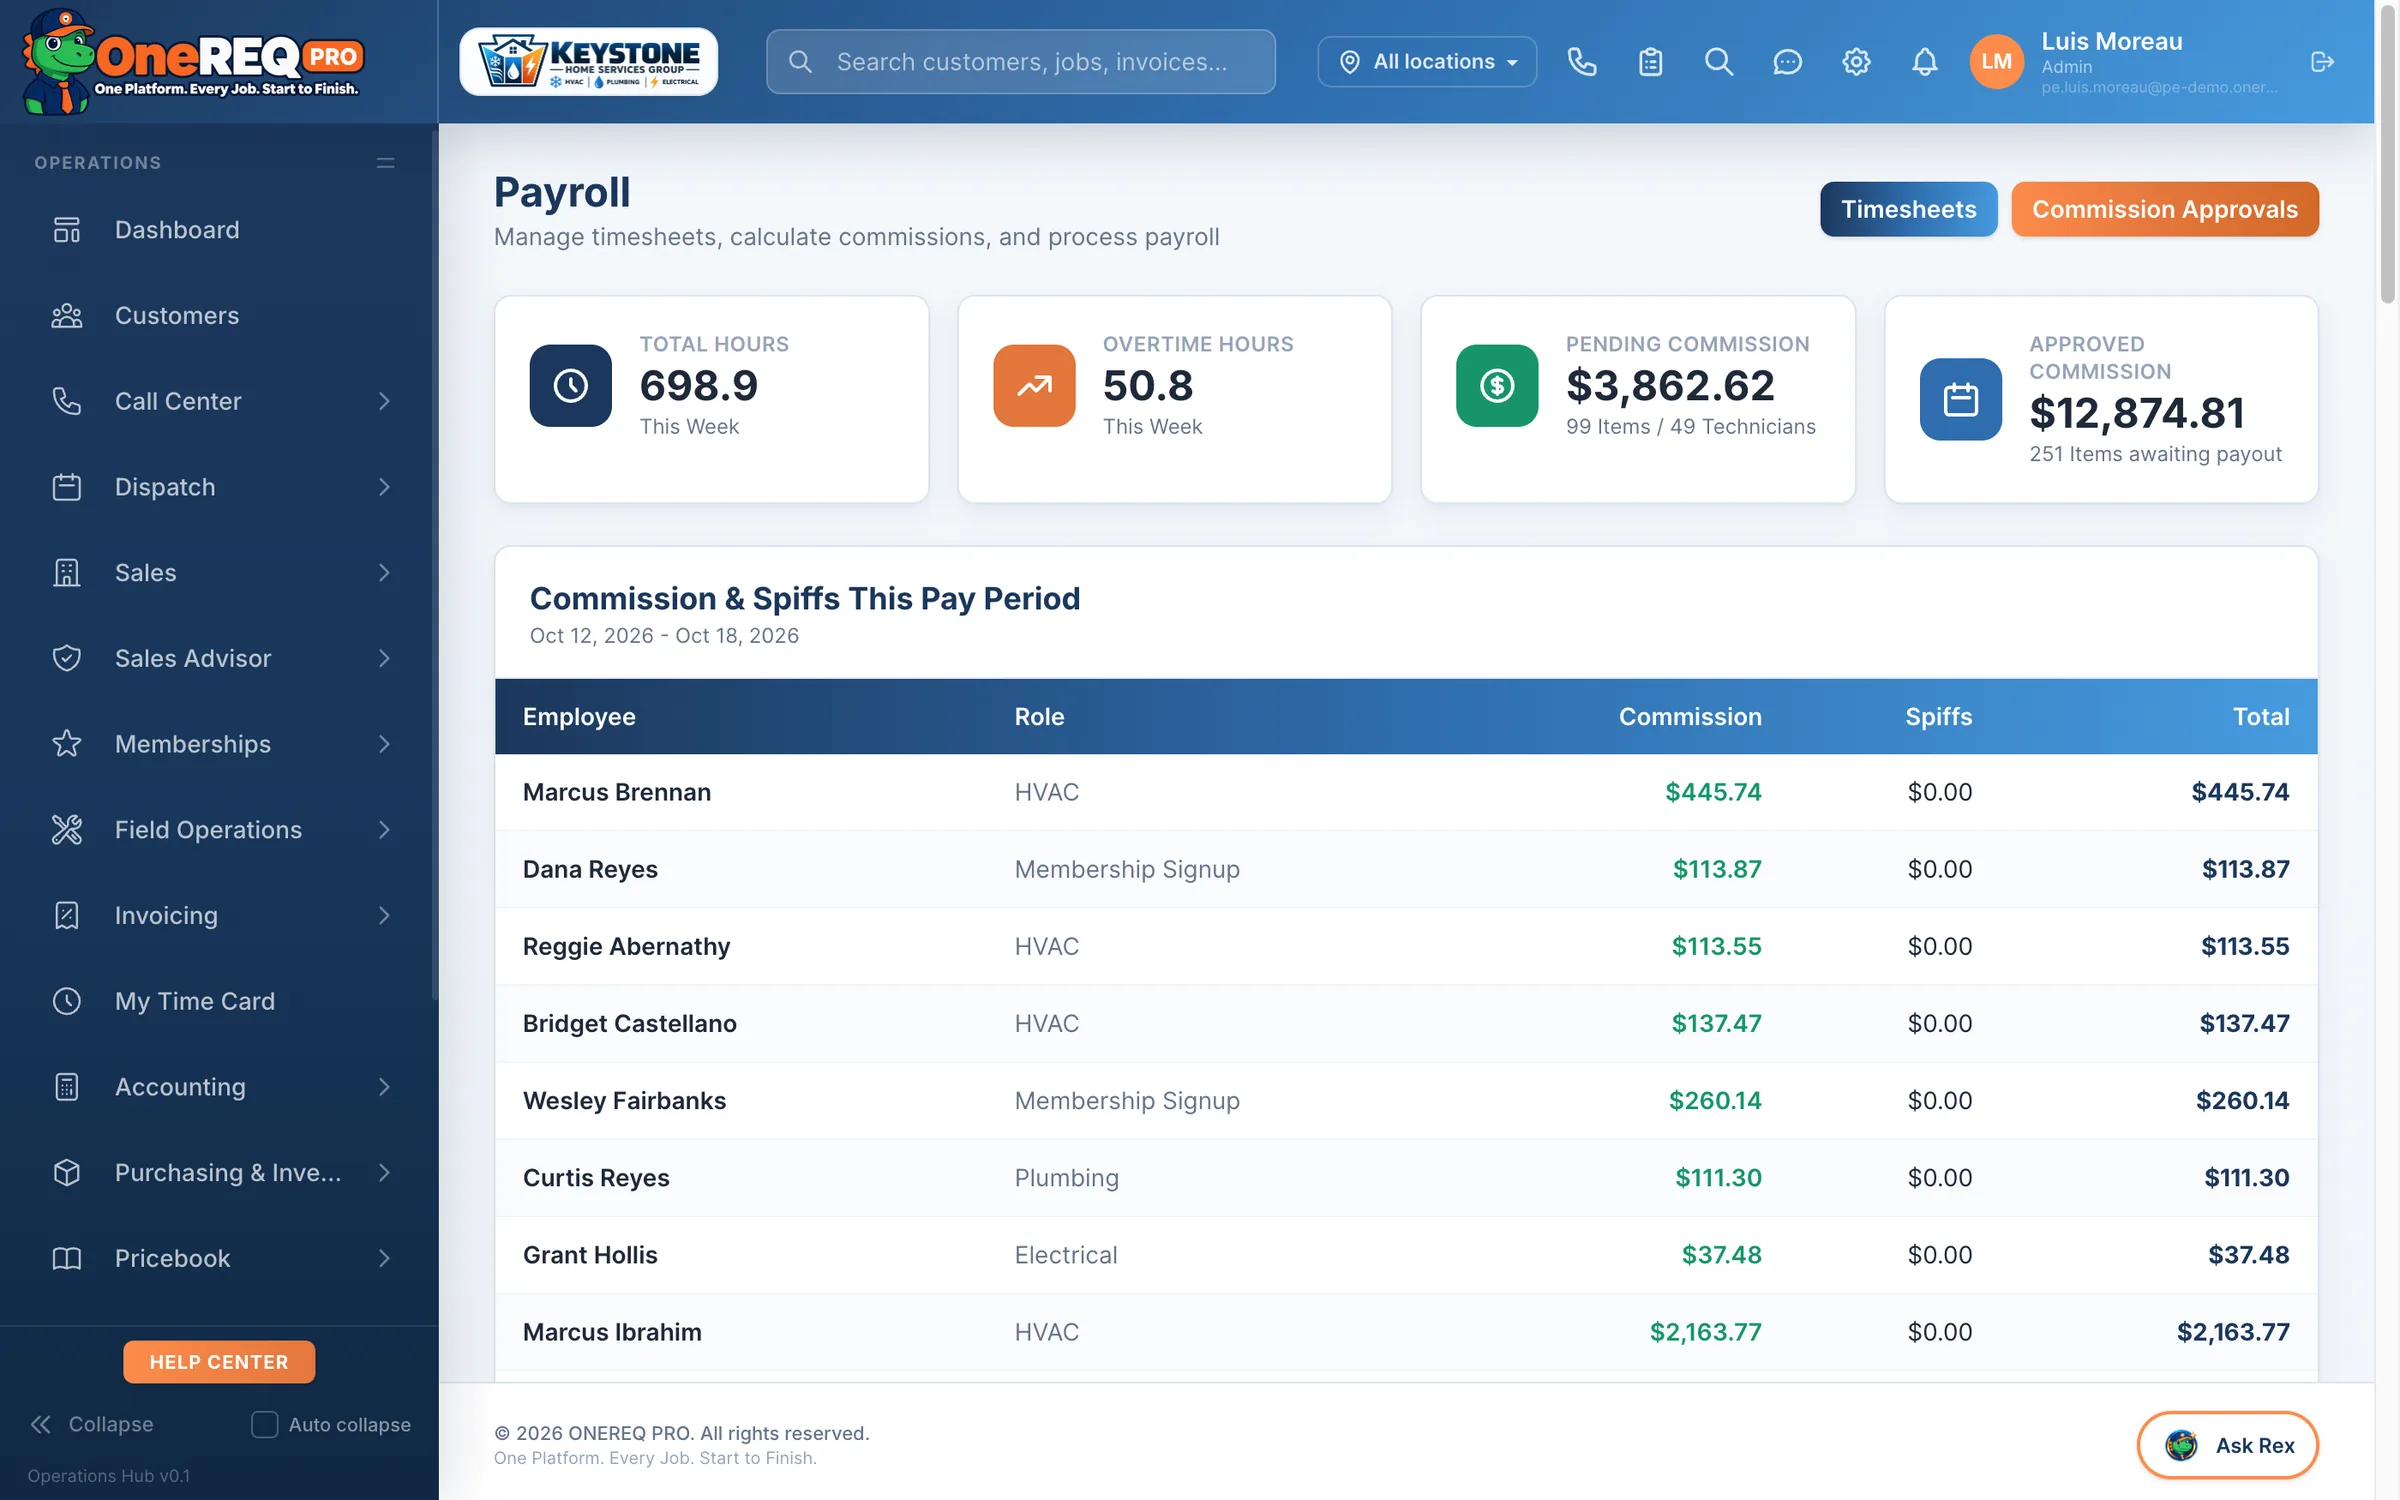Open the Help Center
Image resolution: width=2400 pixels, height=1500 pixels.
tap(219, 1362)
